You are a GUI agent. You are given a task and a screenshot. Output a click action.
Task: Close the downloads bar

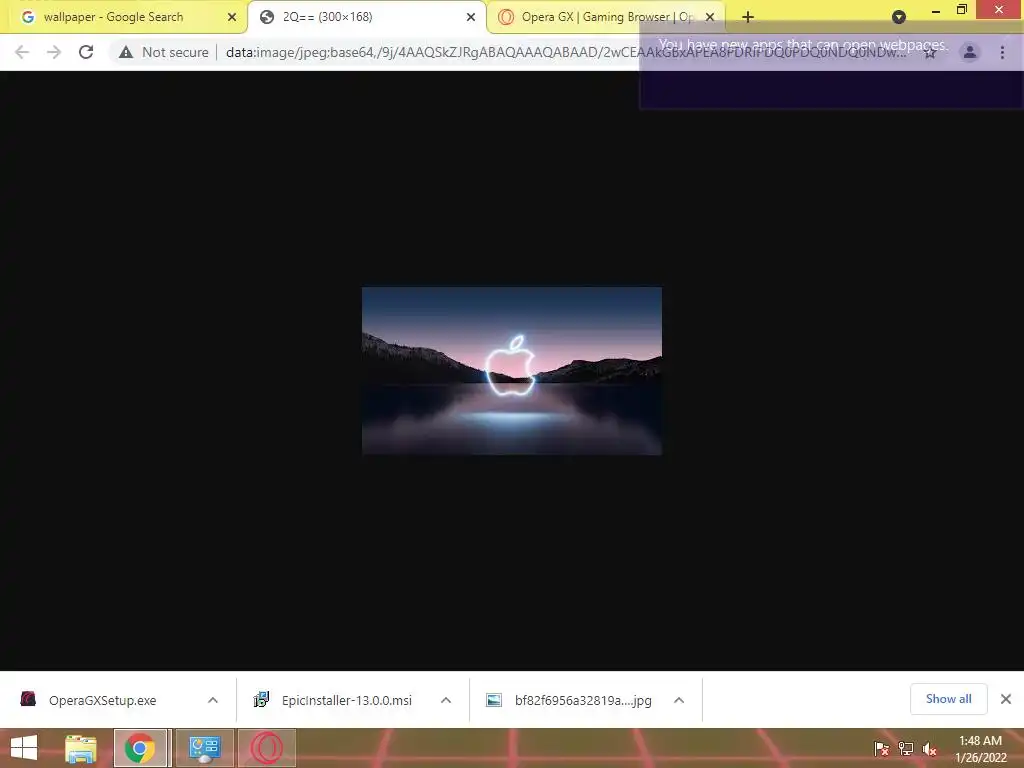[x=1006, y=699]
